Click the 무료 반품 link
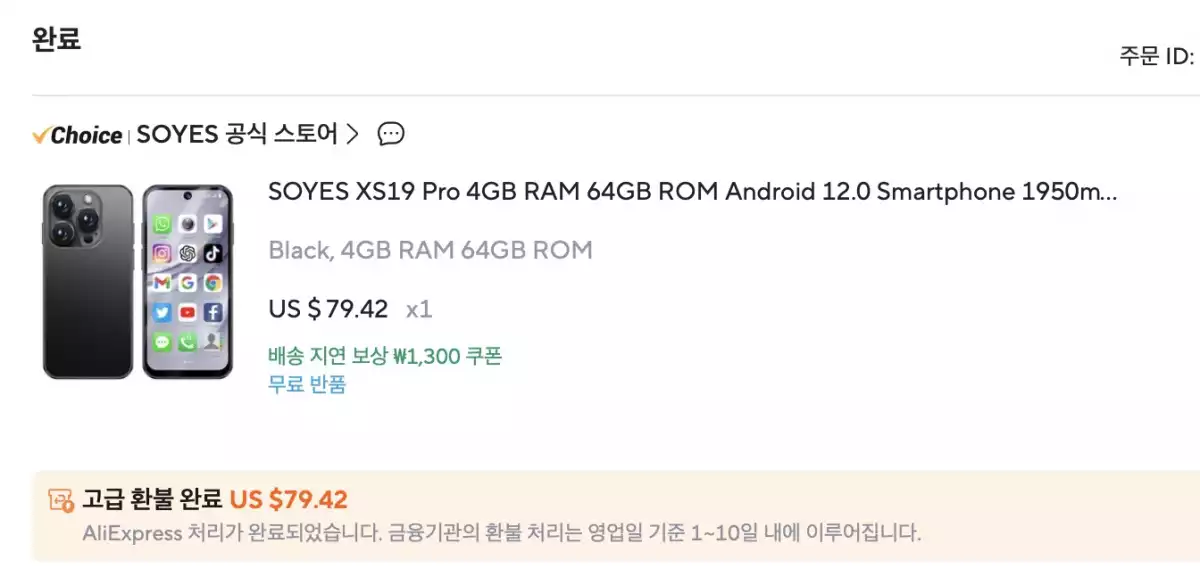1200x585 pixels. click(x=307, y=384)
